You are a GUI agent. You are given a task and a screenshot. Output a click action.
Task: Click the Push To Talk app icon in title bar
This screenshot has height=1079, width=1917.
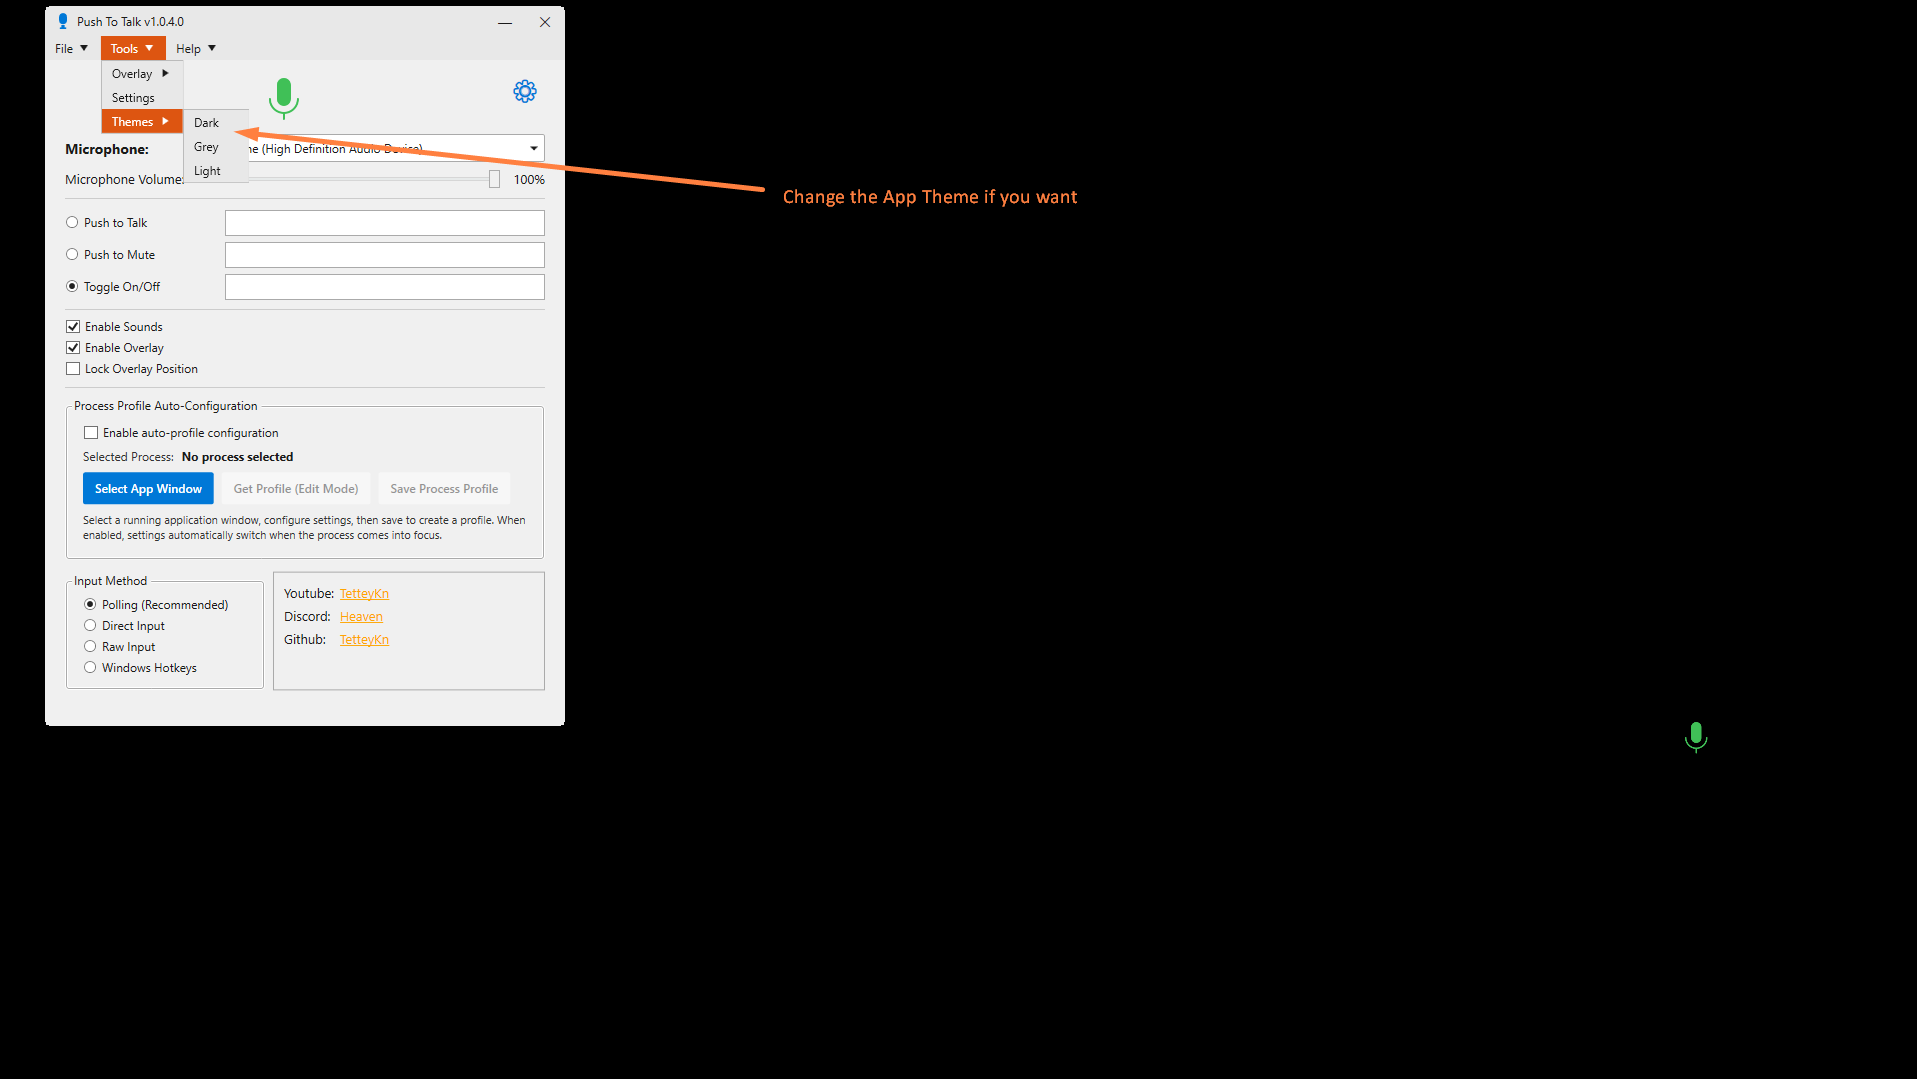[63, 21]
